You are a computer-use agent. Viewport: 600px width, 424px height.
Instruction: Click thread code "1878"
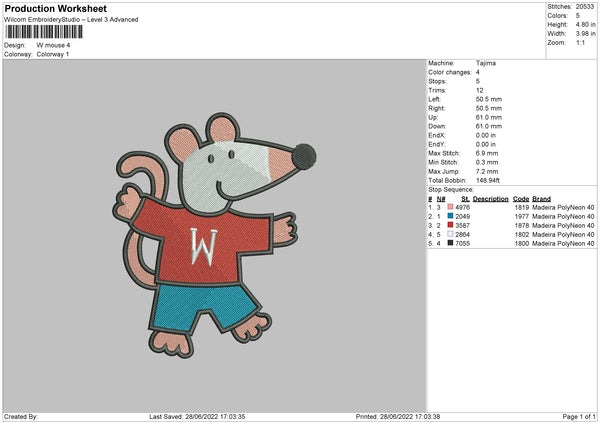tap(522, 225)
